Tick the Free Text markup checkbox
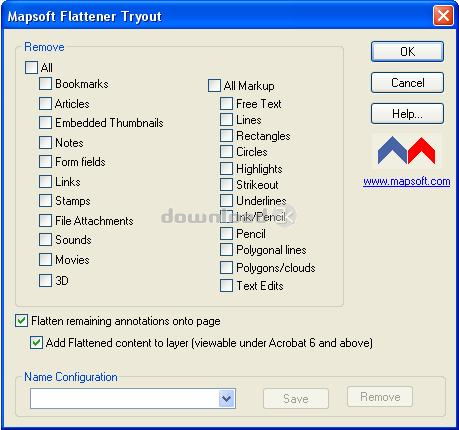 (226, 103)
